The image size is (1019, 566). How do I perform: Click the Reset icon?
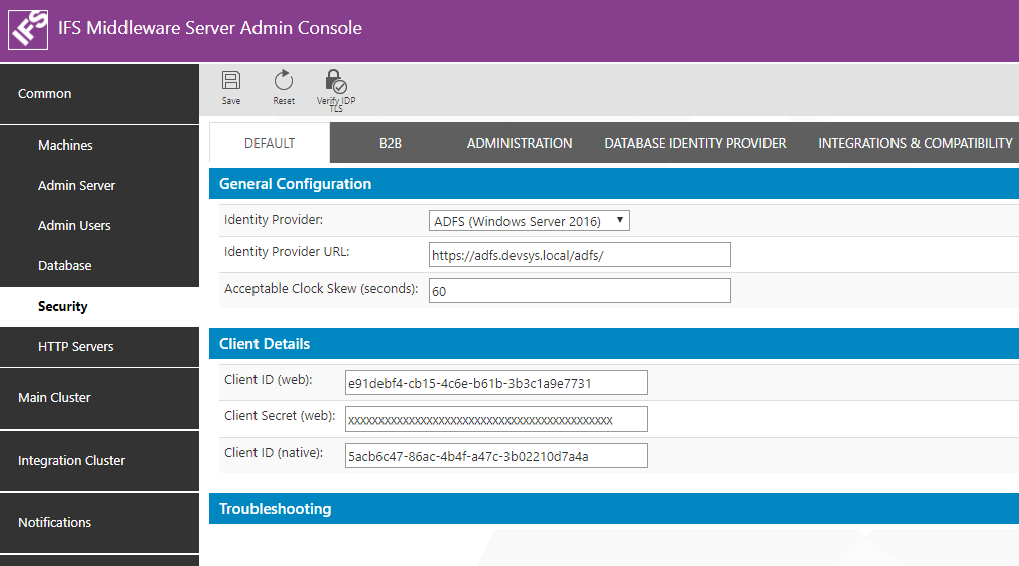click(284, 83)
